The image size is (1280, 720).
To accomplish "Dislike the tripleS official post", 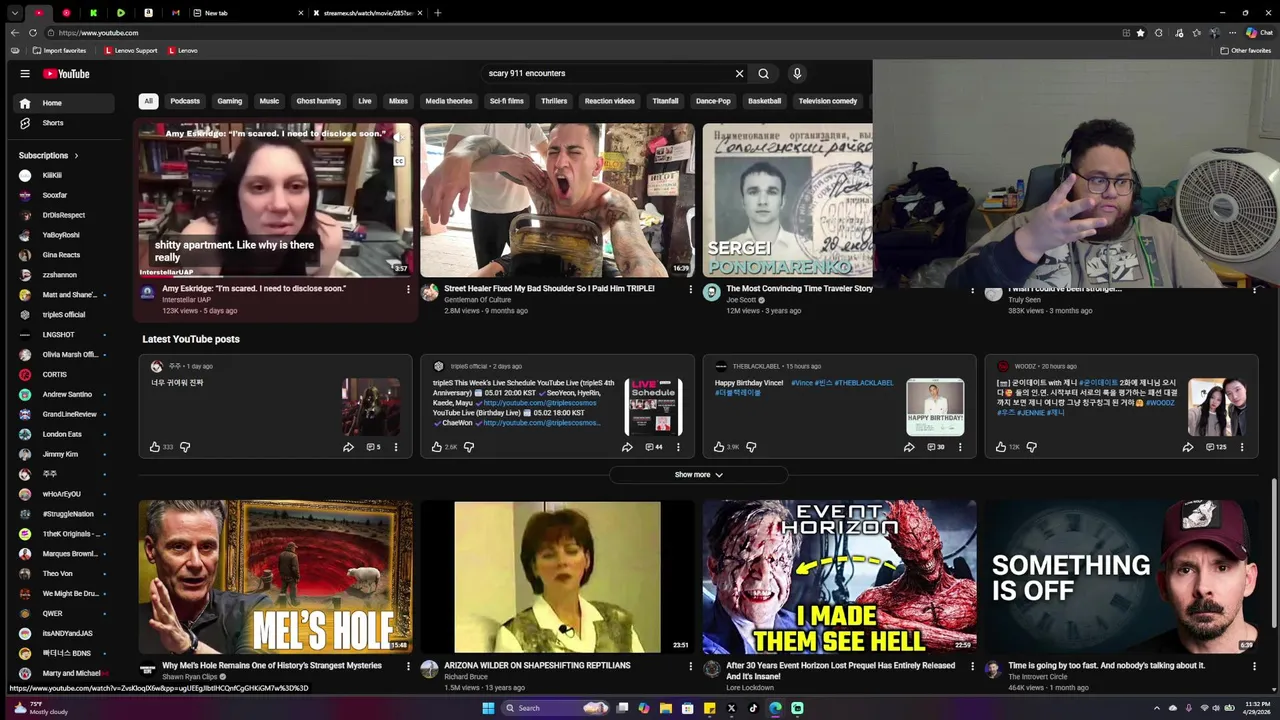I will pos(469,447).
